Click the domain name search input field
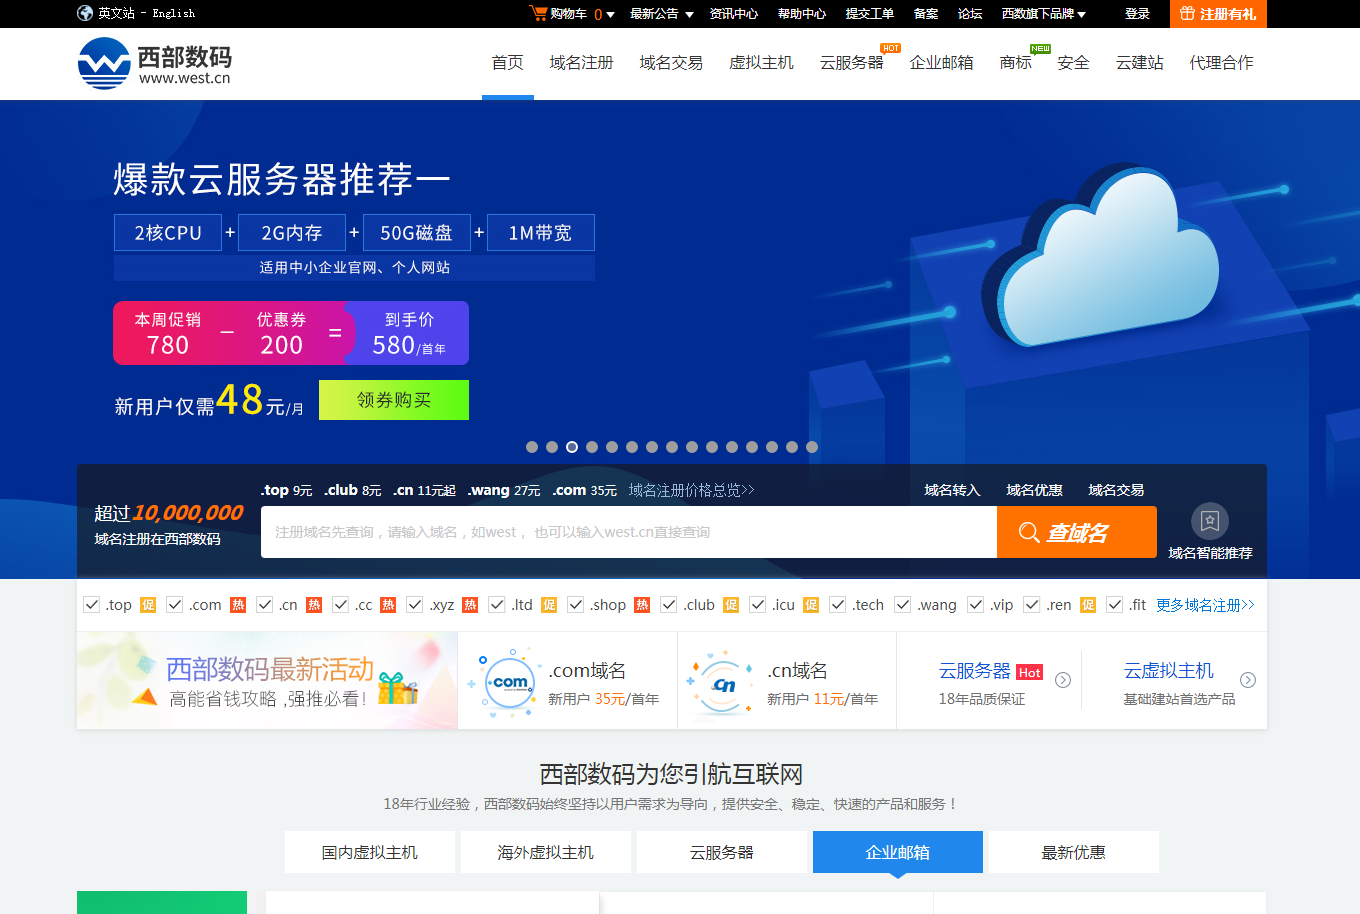Screen dimensions: 1360x914 [628, 532]
